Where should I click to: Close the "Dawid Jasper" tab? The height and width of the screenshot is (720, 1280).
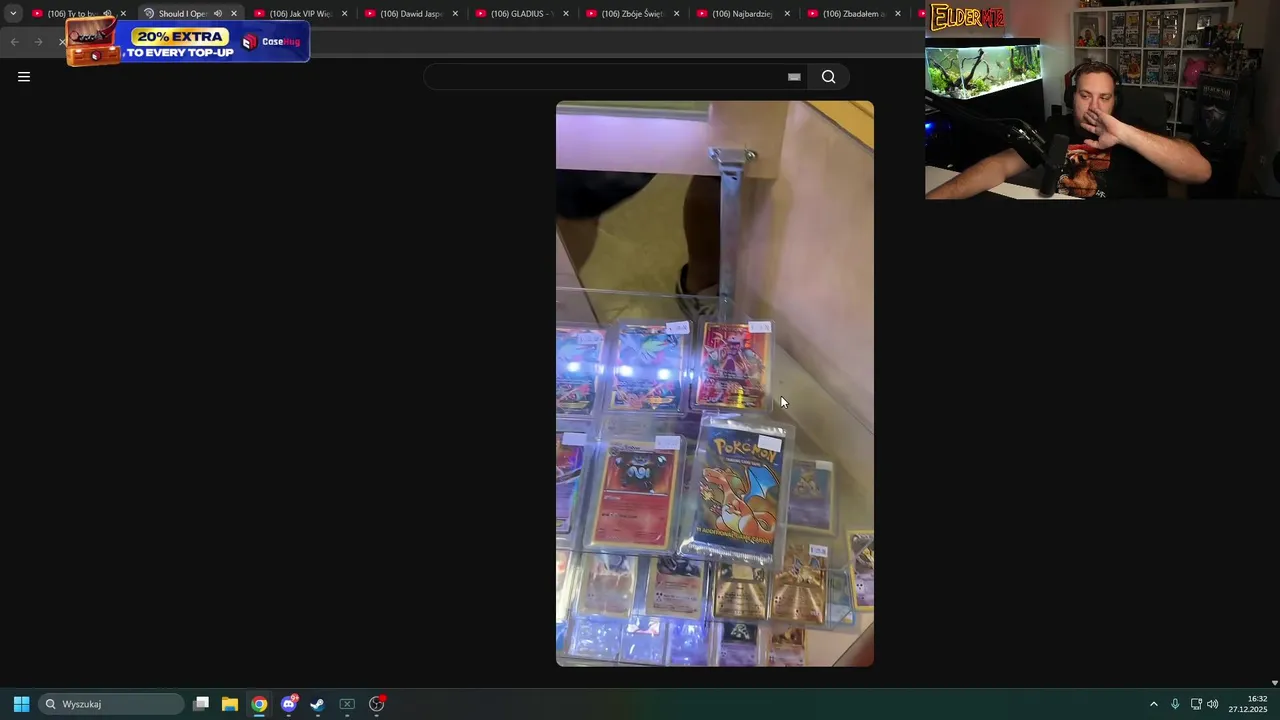coord(455,14)
